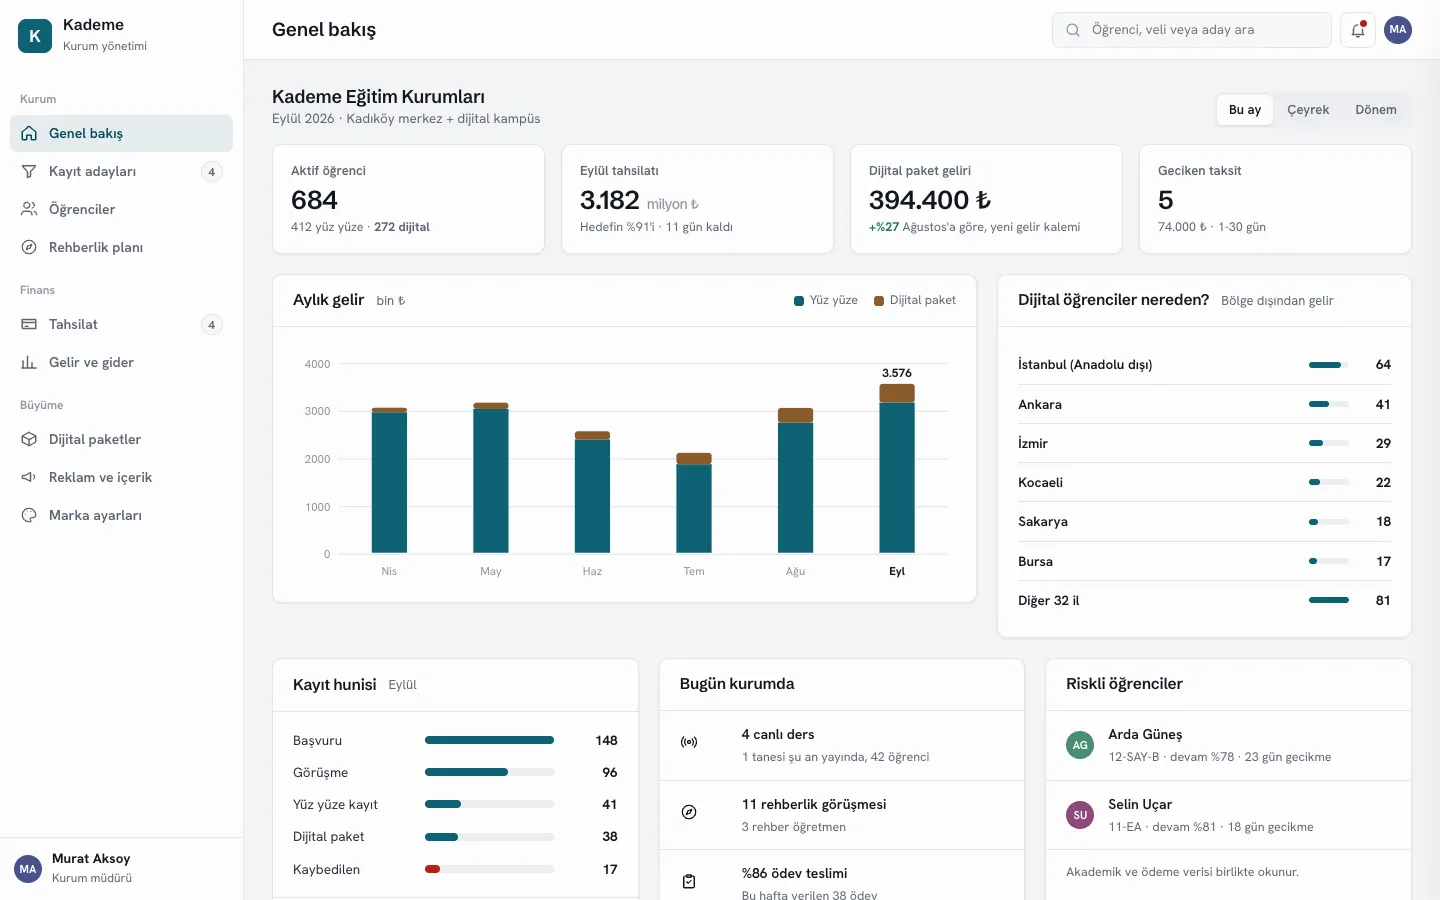Open Rehberlik planı menu item

121,247
